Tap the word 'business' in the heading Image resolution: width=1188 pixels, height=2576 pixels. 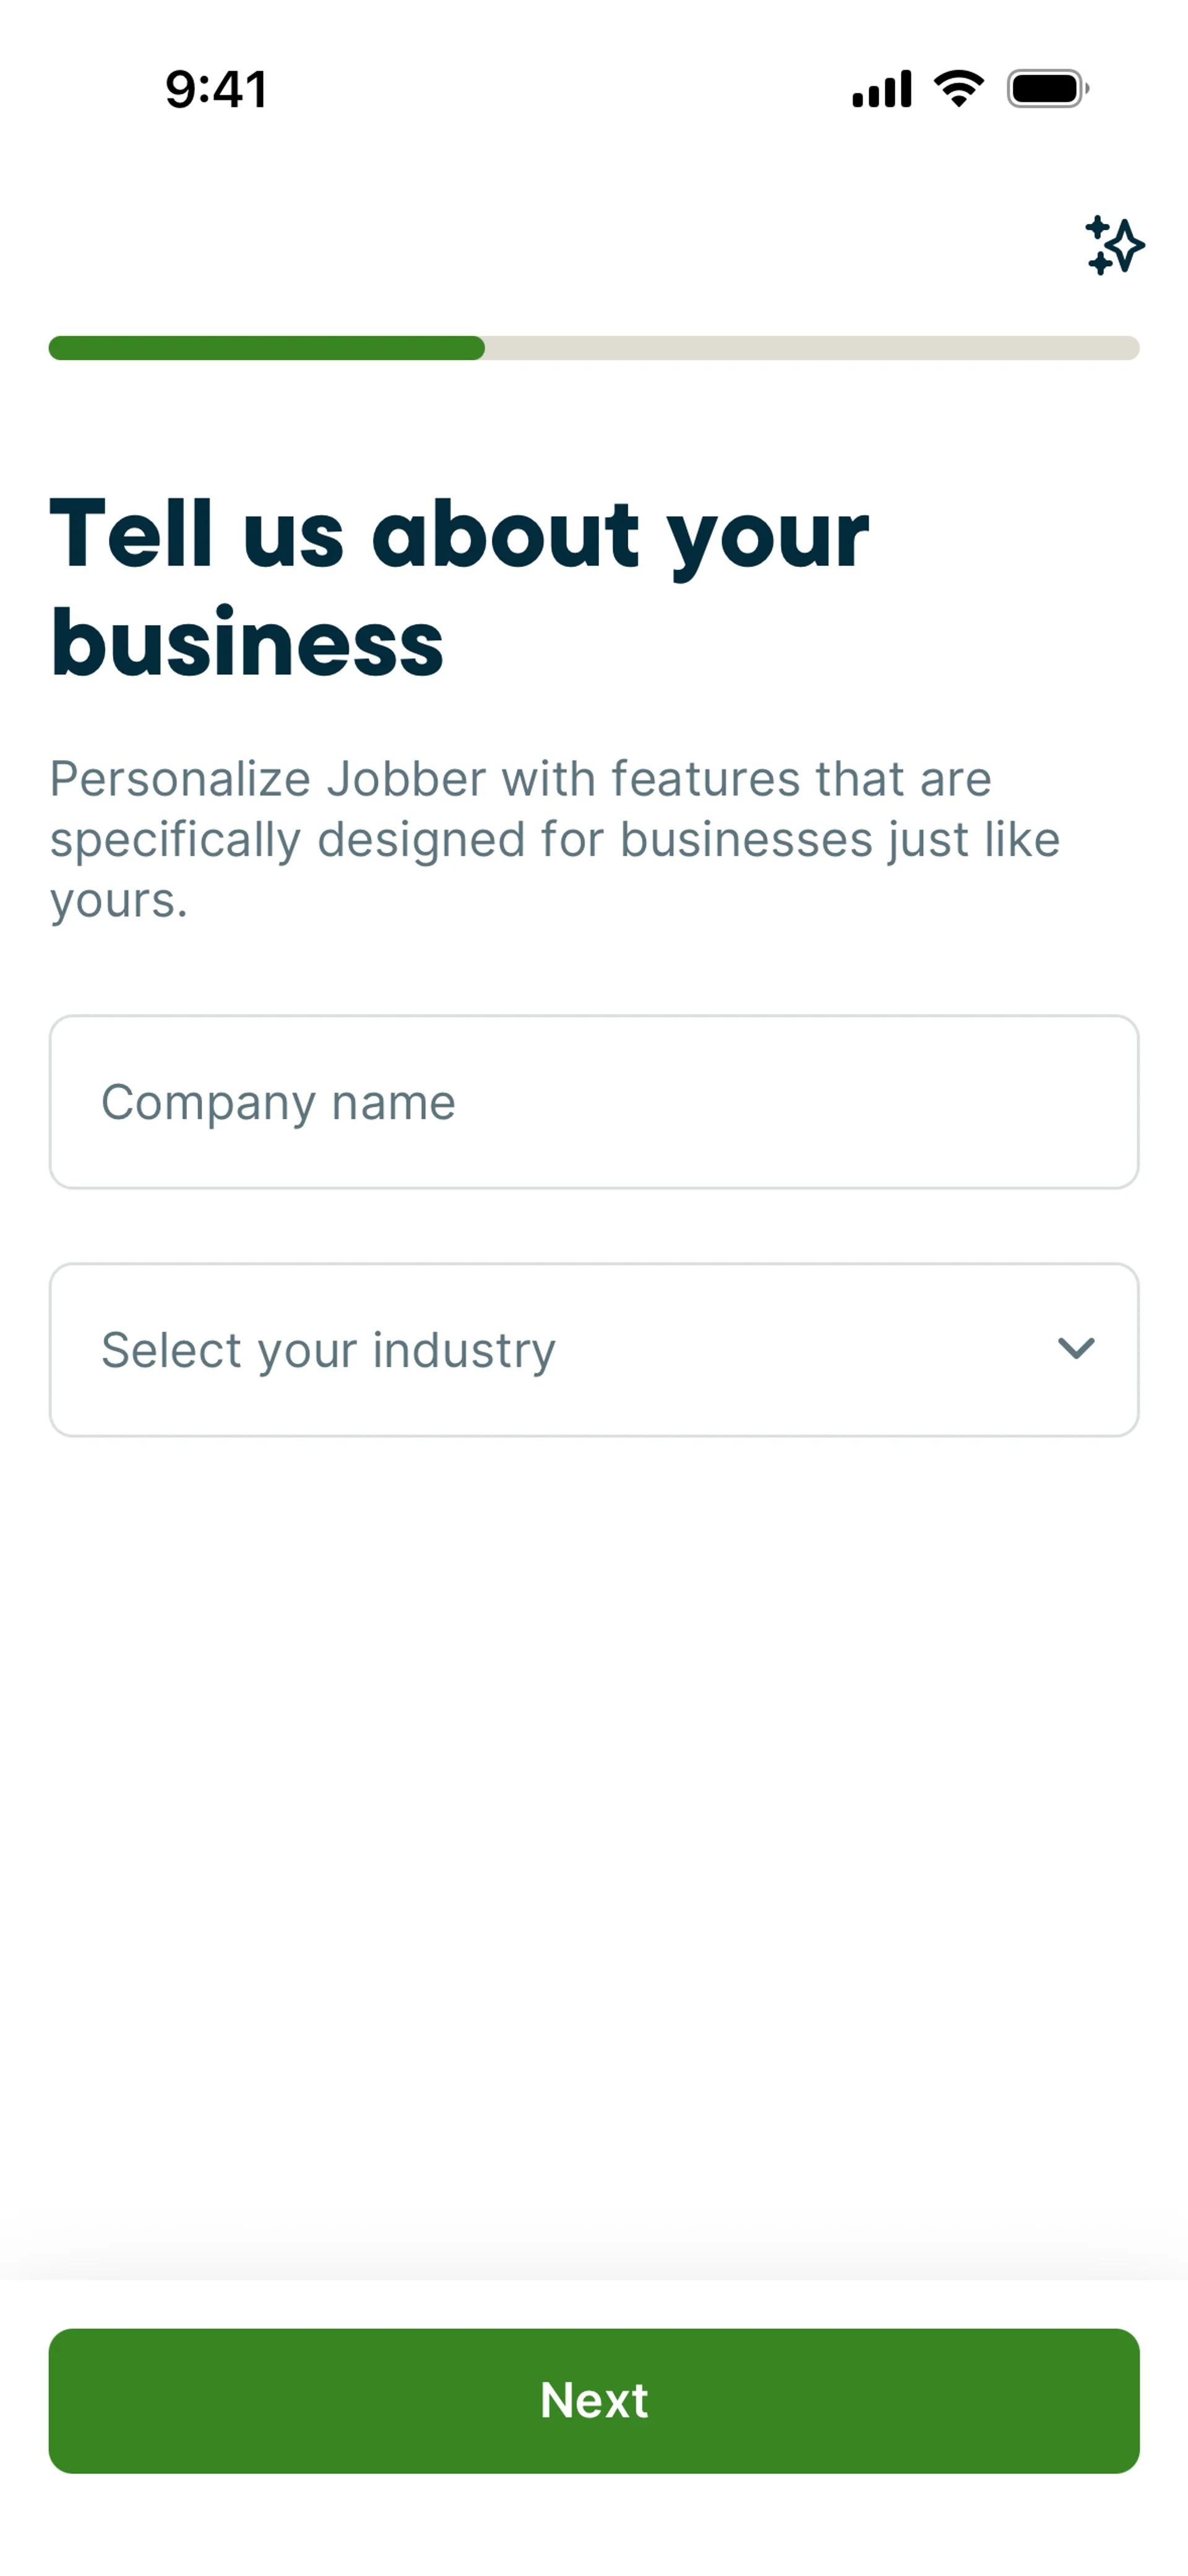click(247, 643)
